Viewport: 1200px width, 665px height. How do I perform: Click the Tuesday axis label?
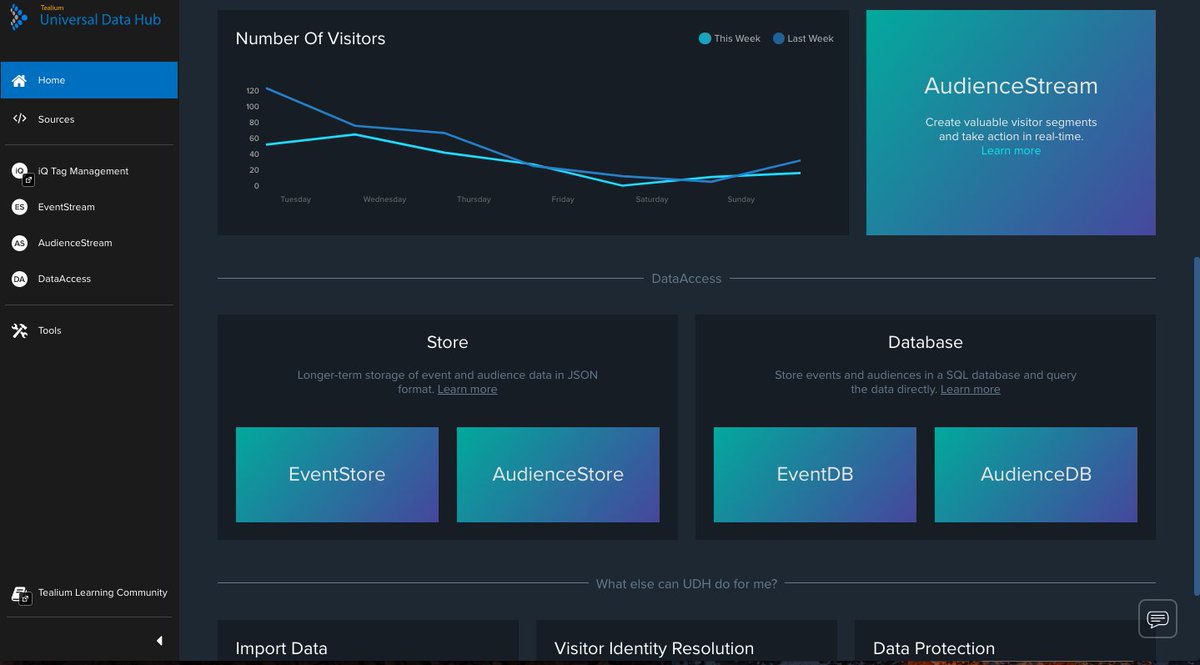pyautogui.click(x=296, y=199)
